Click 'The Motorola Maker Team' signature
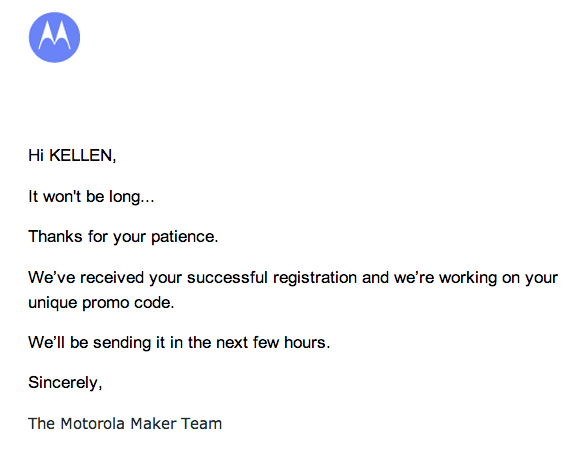The height and width of the screenshot is (461, 588). 125,424
